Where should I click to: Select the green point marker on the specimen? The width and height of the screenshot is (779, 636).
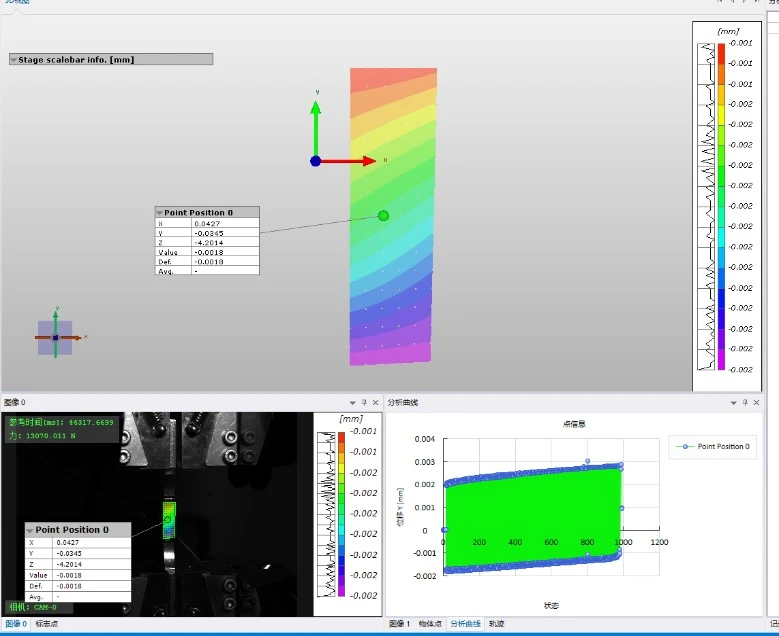[383, 215]
